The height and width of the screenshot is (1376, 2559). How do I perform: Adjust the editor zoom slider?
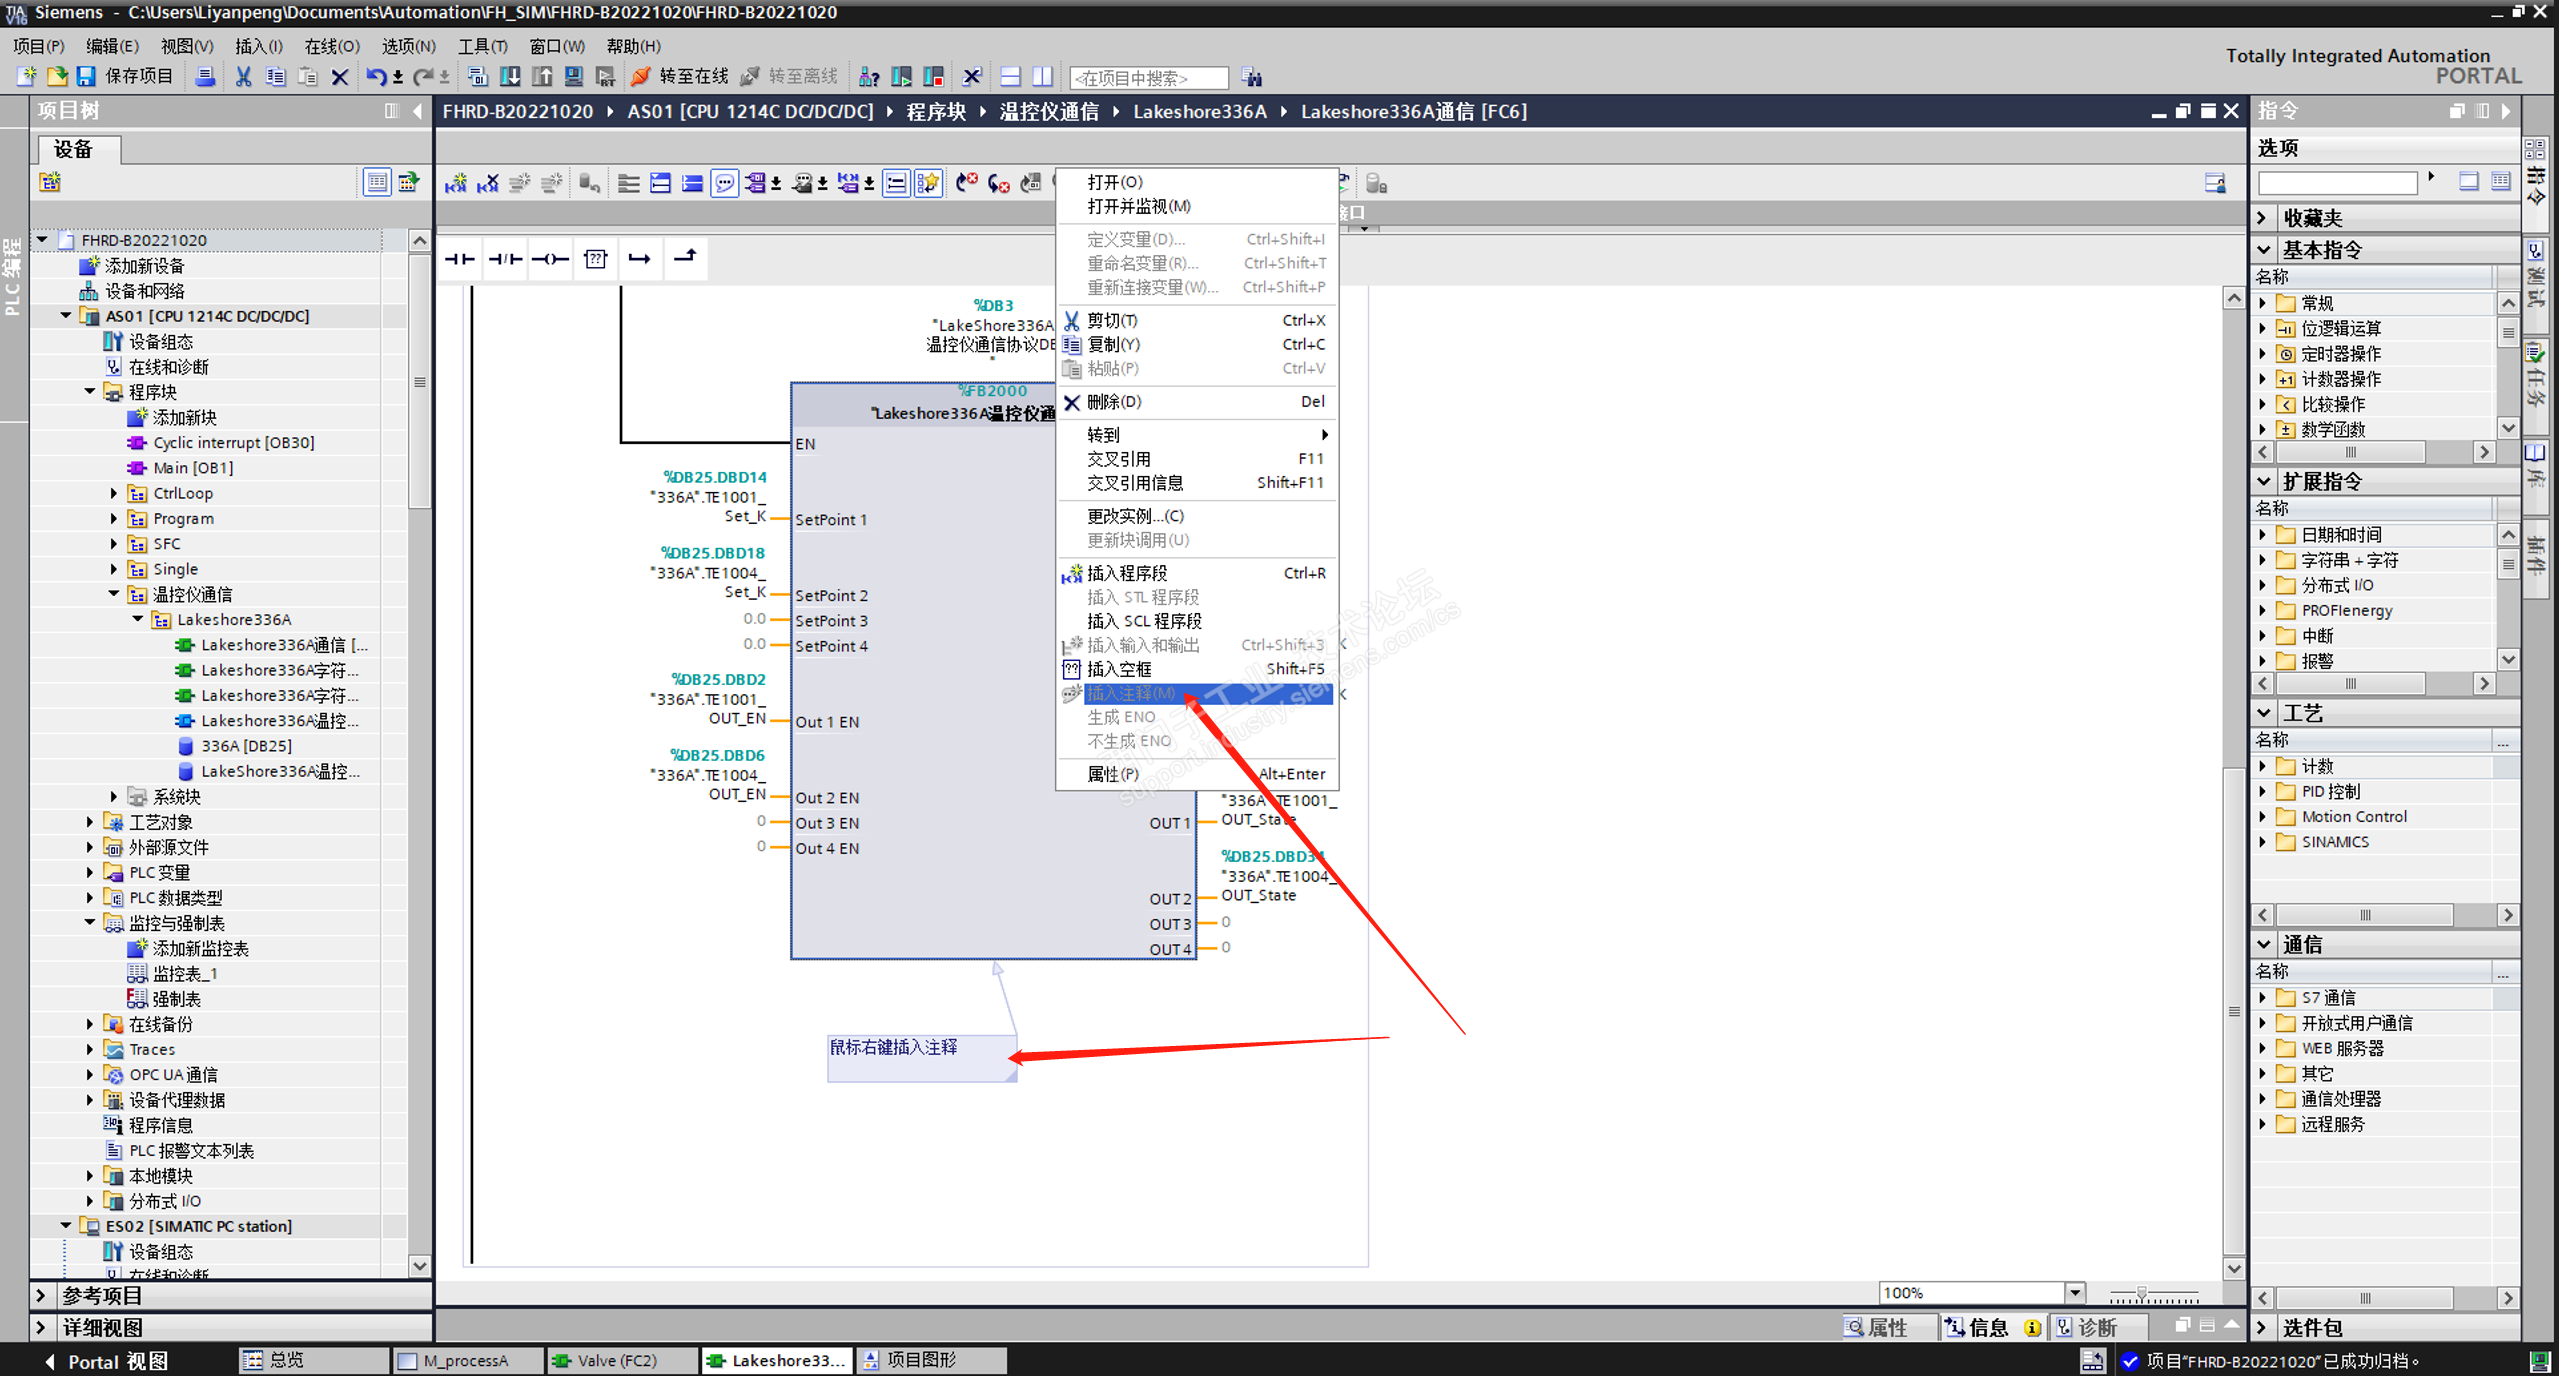click(2141, 1294)
